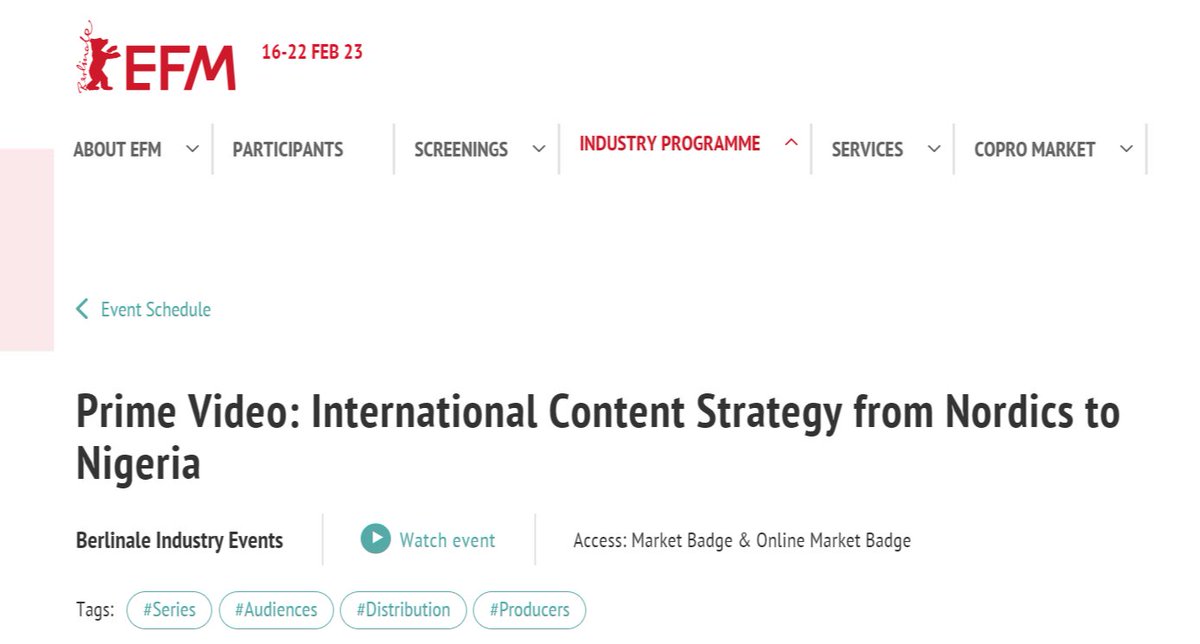The image size is (1200, 644).
Task: Collapse the Industry Programme chevron
Action: tap(791, 143)
